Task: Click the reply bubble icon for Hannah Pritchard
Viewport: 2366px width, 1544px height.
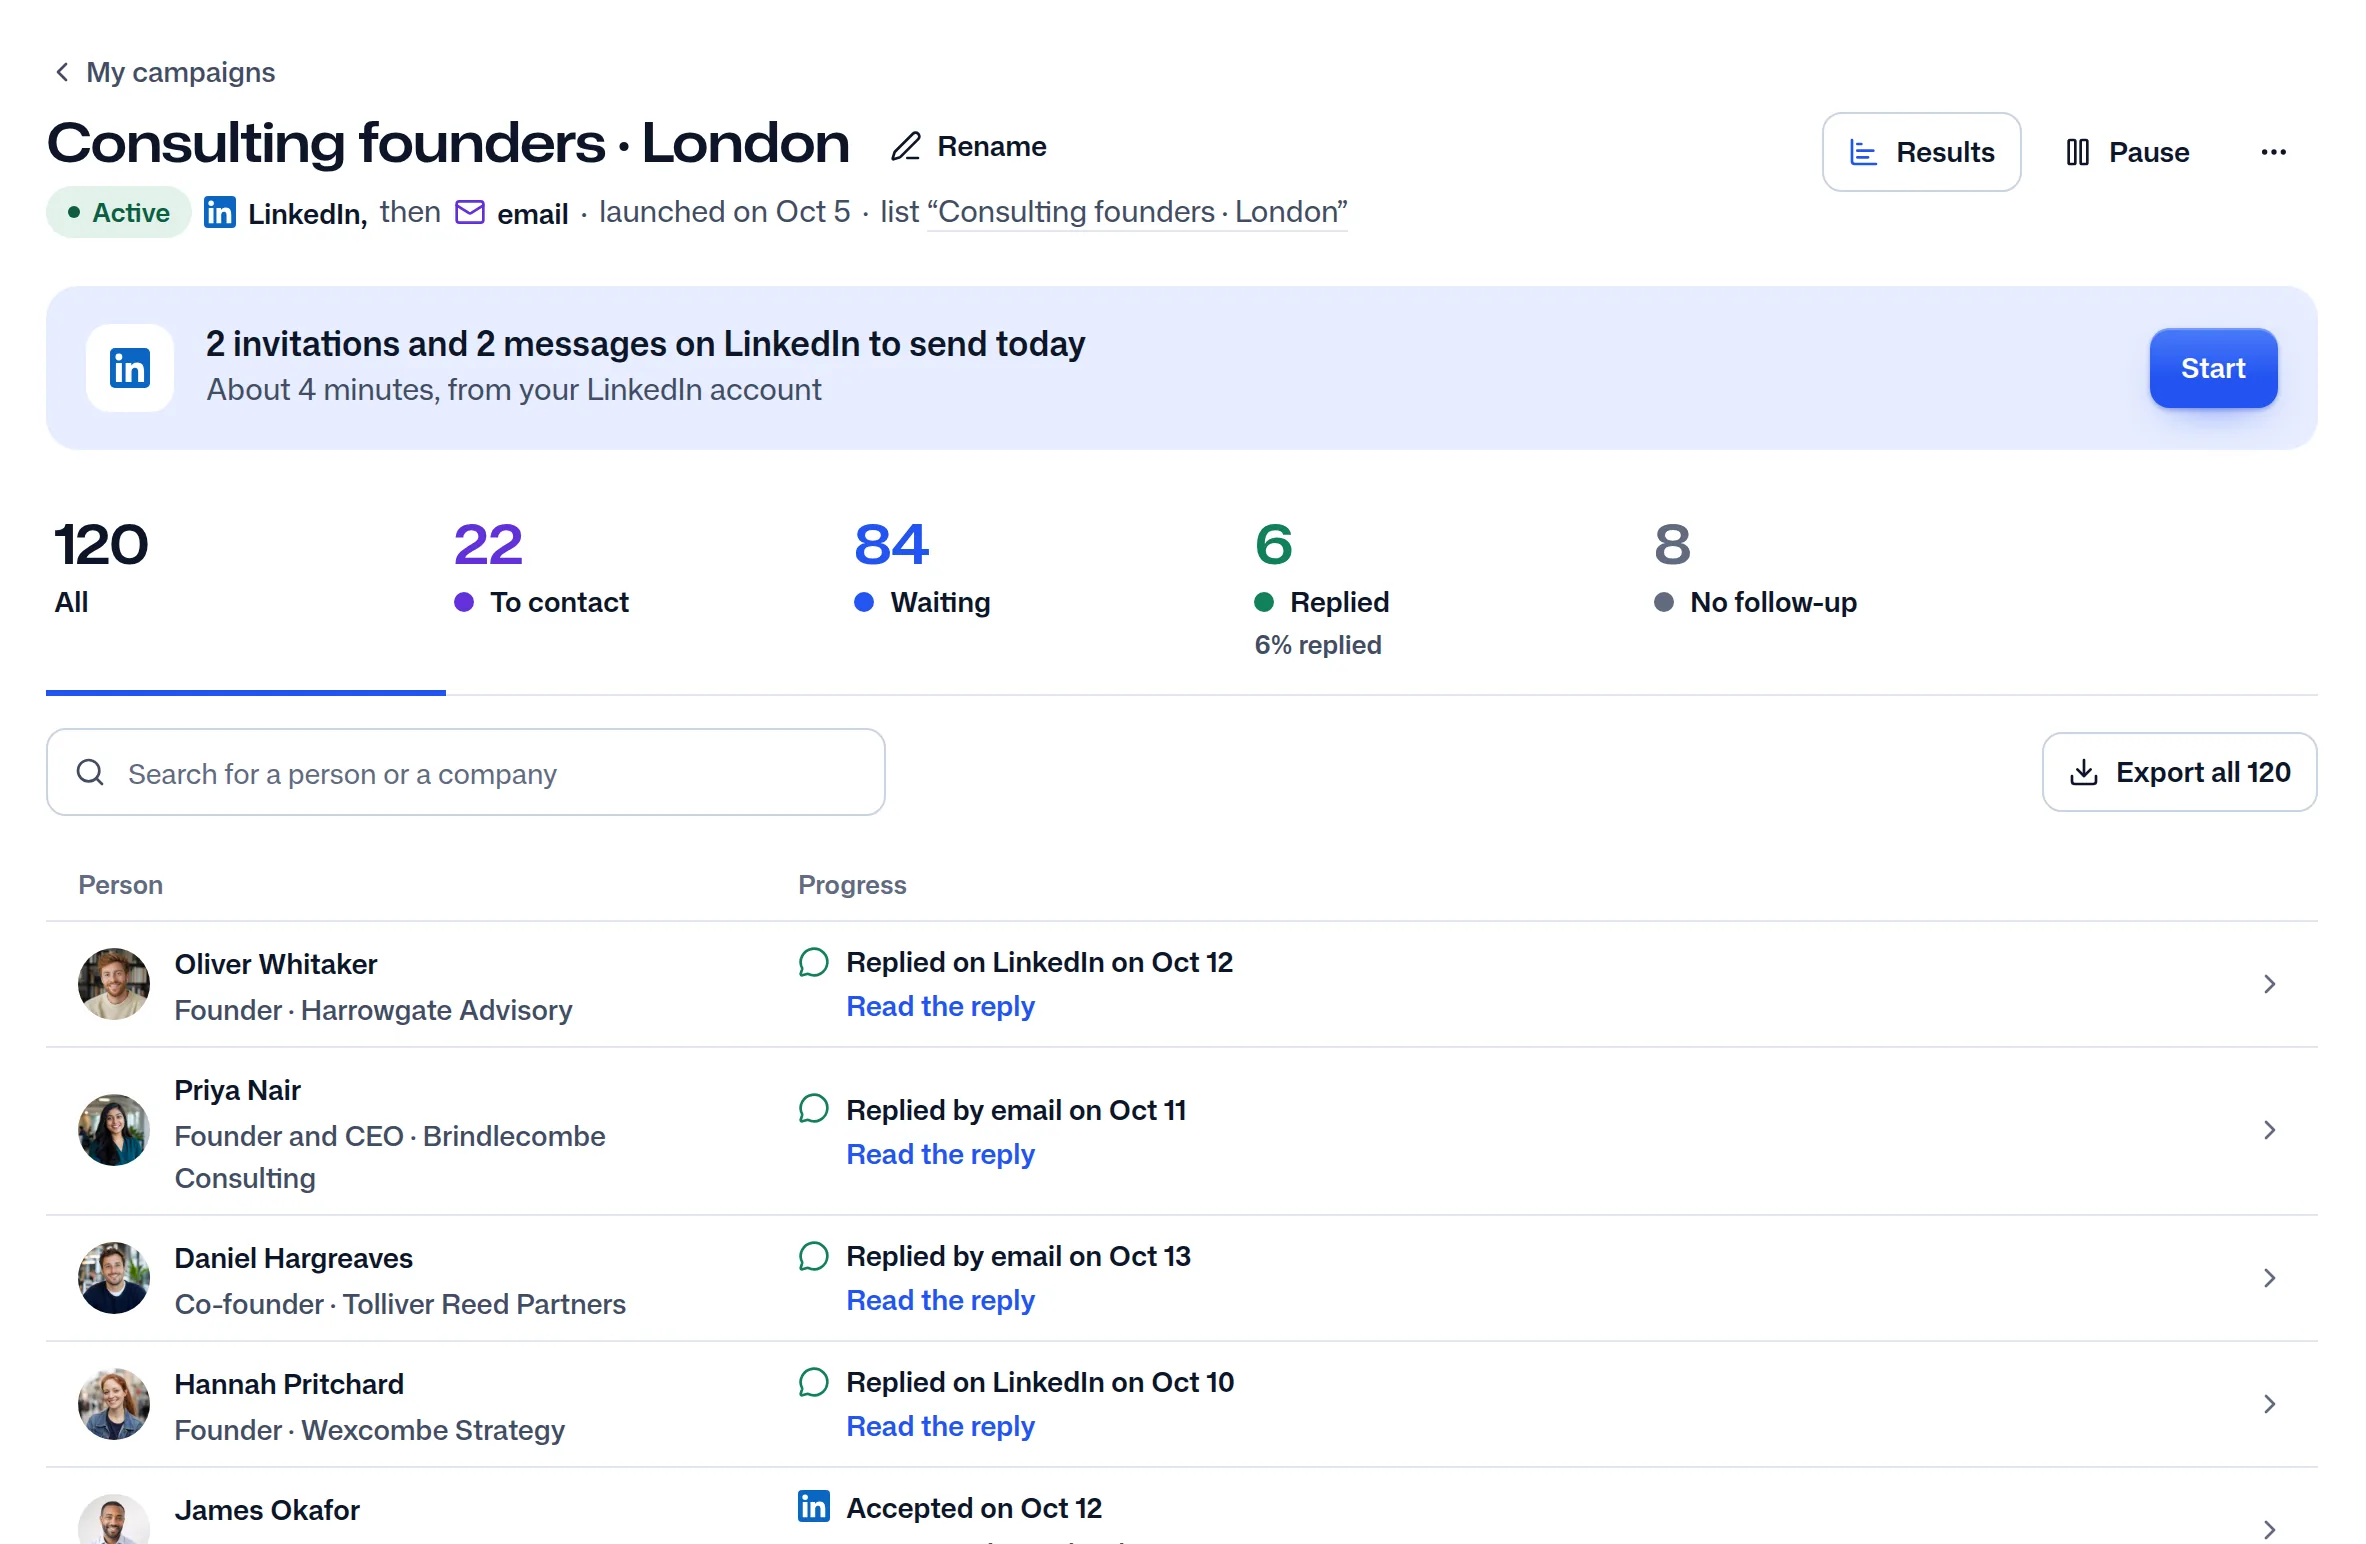Action: [813, 1382]
